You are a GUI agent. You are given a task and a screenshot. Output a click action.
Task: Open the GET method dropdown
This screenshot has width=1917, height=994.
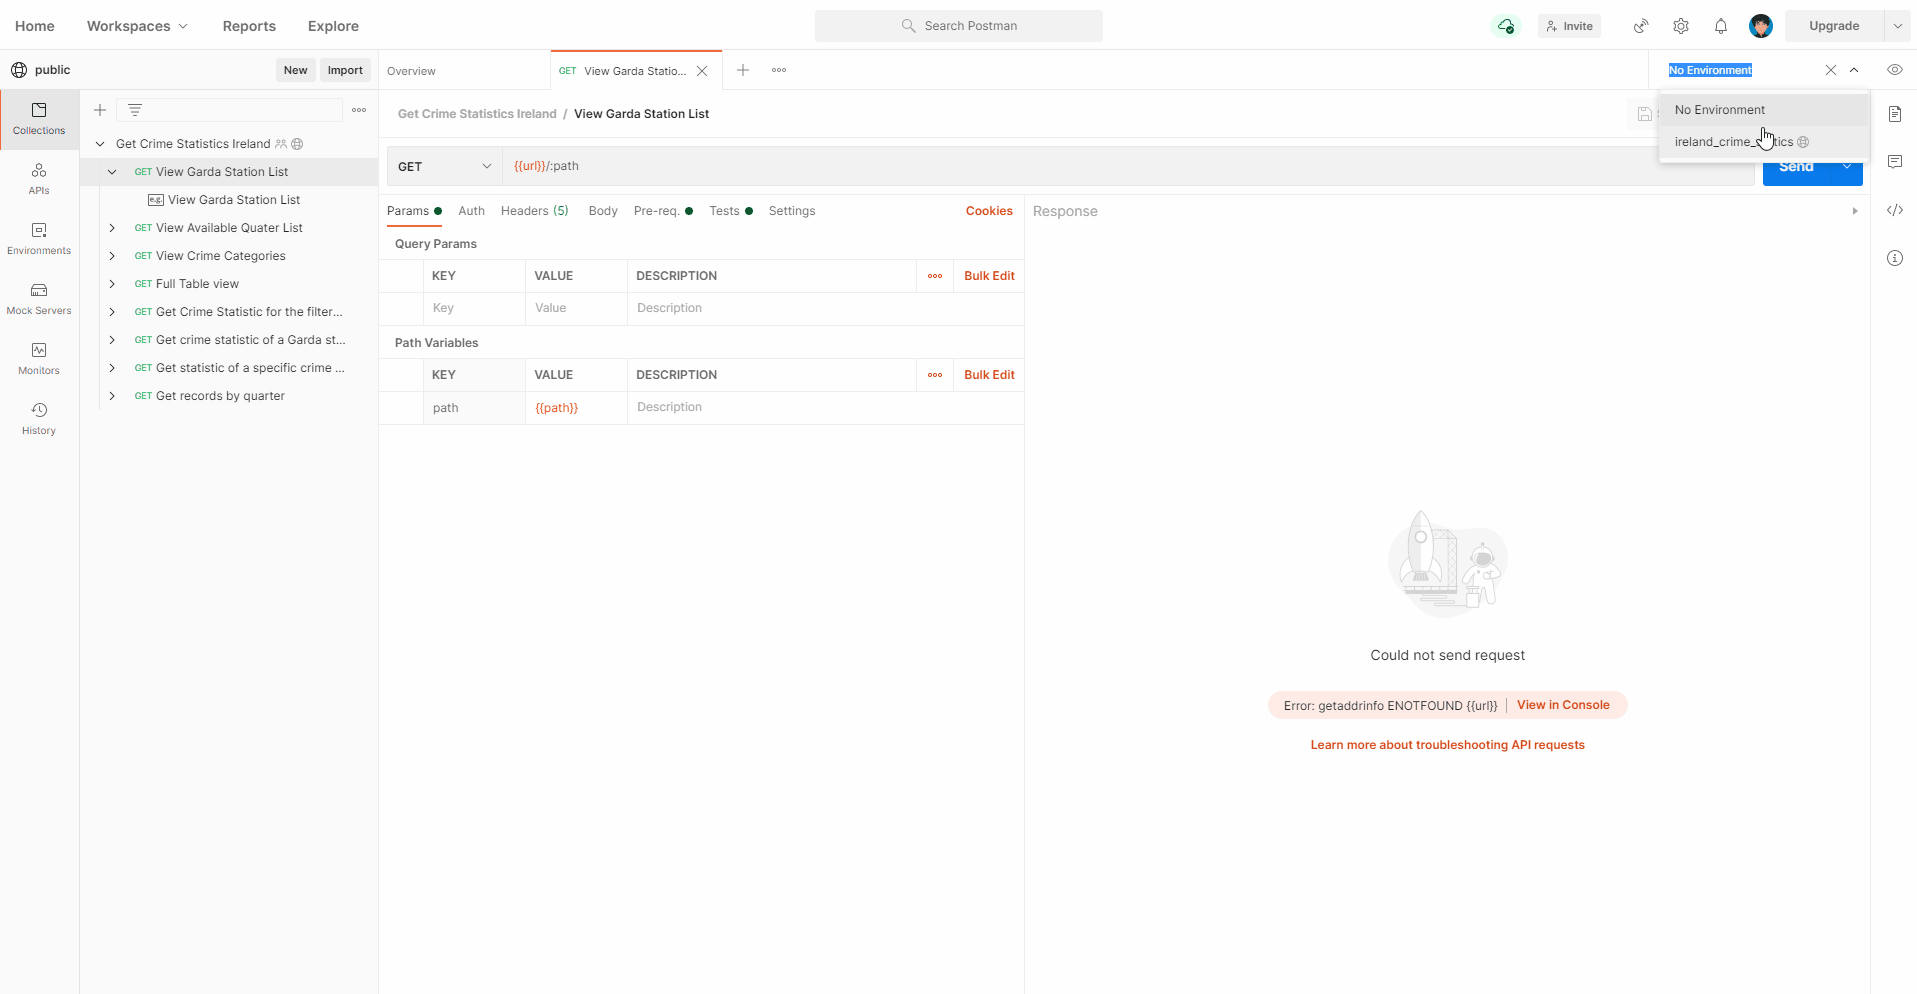[445, 166]
